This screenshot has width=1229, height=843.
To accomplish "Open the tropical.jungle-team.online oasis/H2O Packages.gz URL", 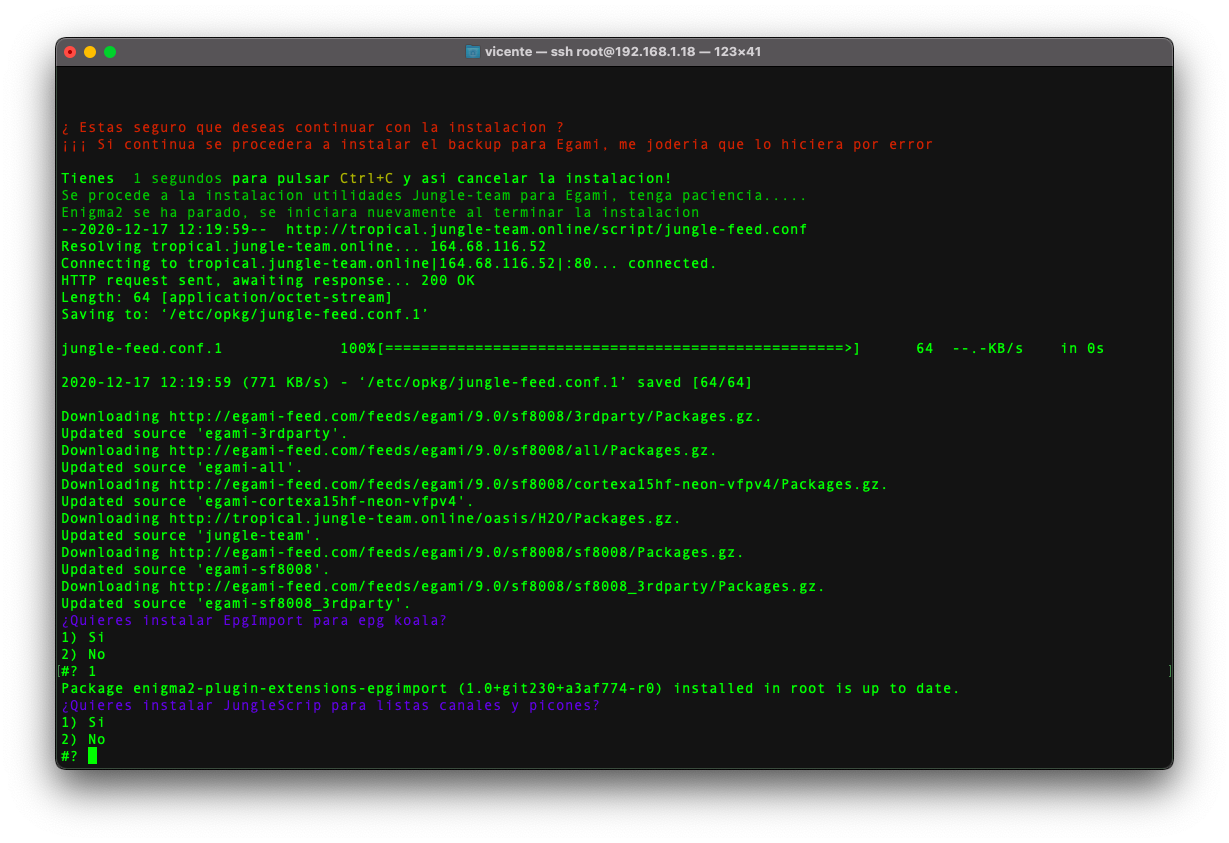I will click(424, 519).
